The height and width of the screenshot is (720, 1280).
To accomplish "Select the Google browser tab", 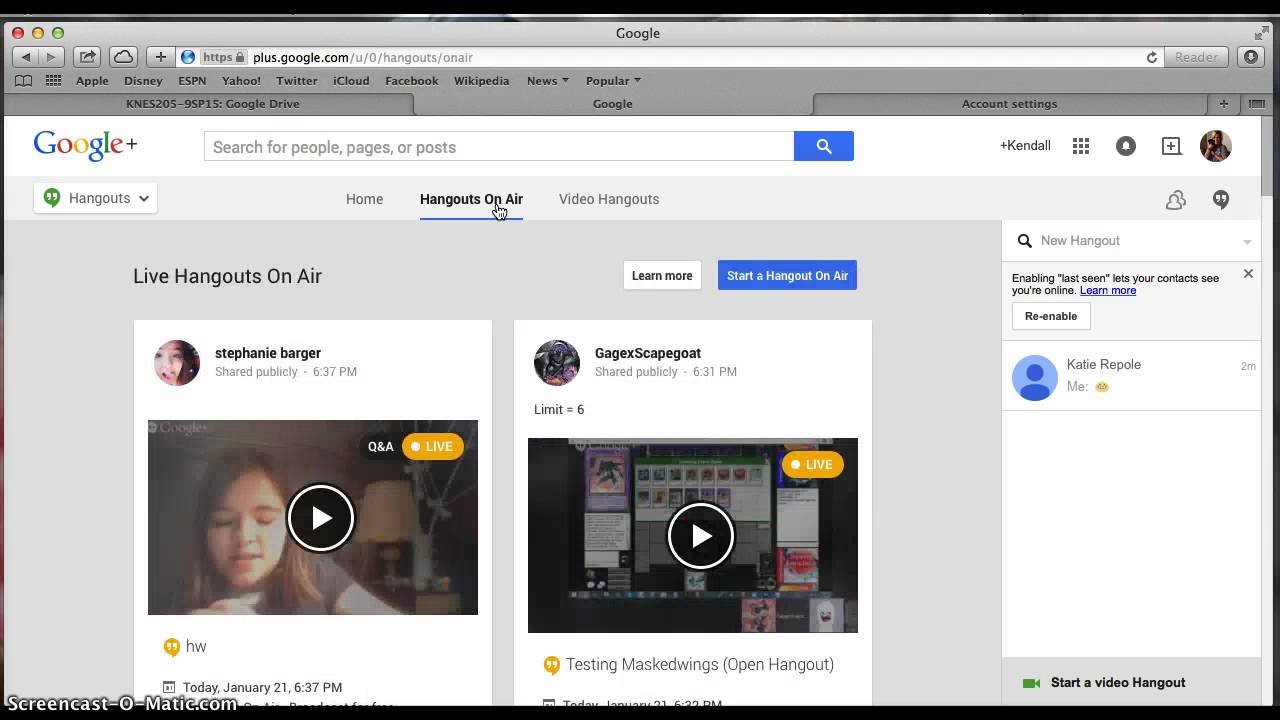I will pos(612,104).
